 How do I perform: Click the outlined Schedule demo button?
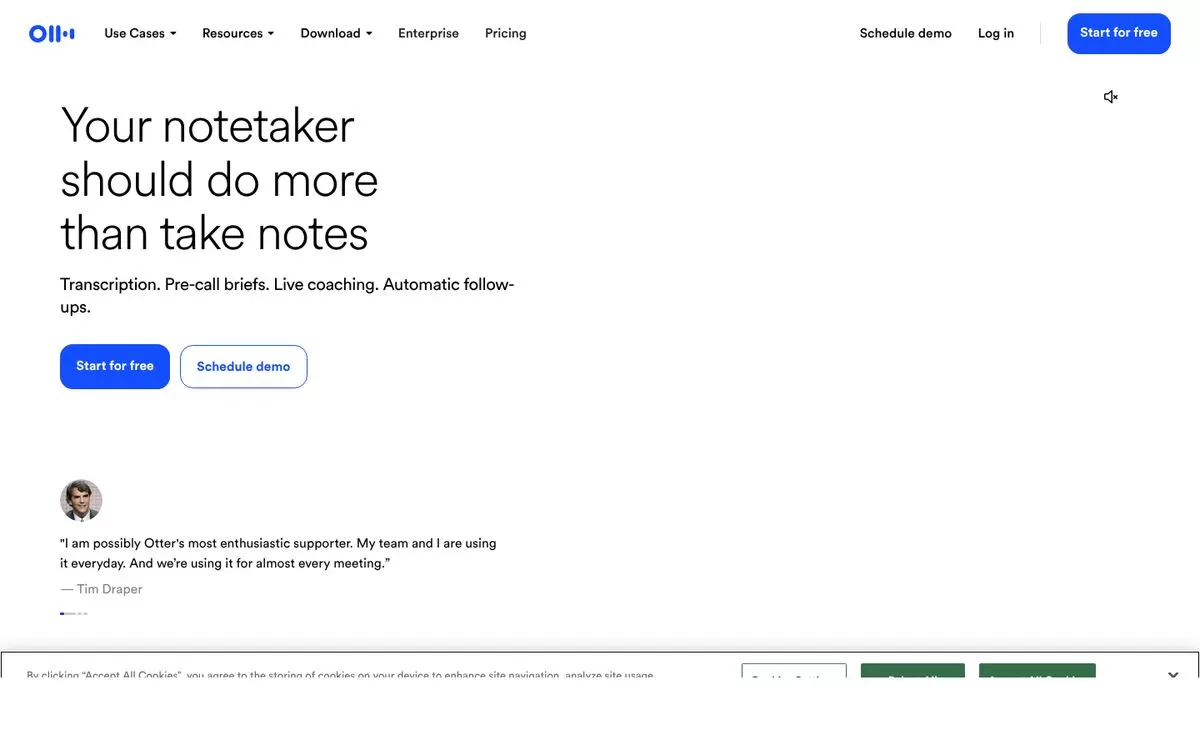pyautogui.click(x=244, y=366)
